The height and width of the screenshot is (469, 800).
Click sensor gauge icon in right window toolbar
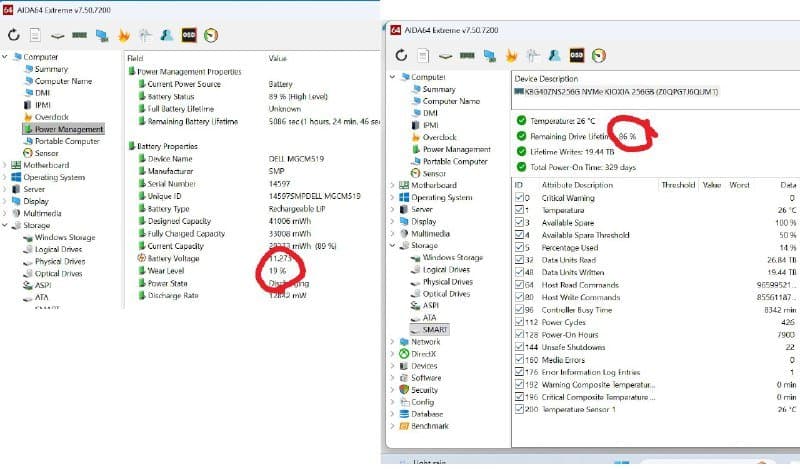click(x=598, y=56)
